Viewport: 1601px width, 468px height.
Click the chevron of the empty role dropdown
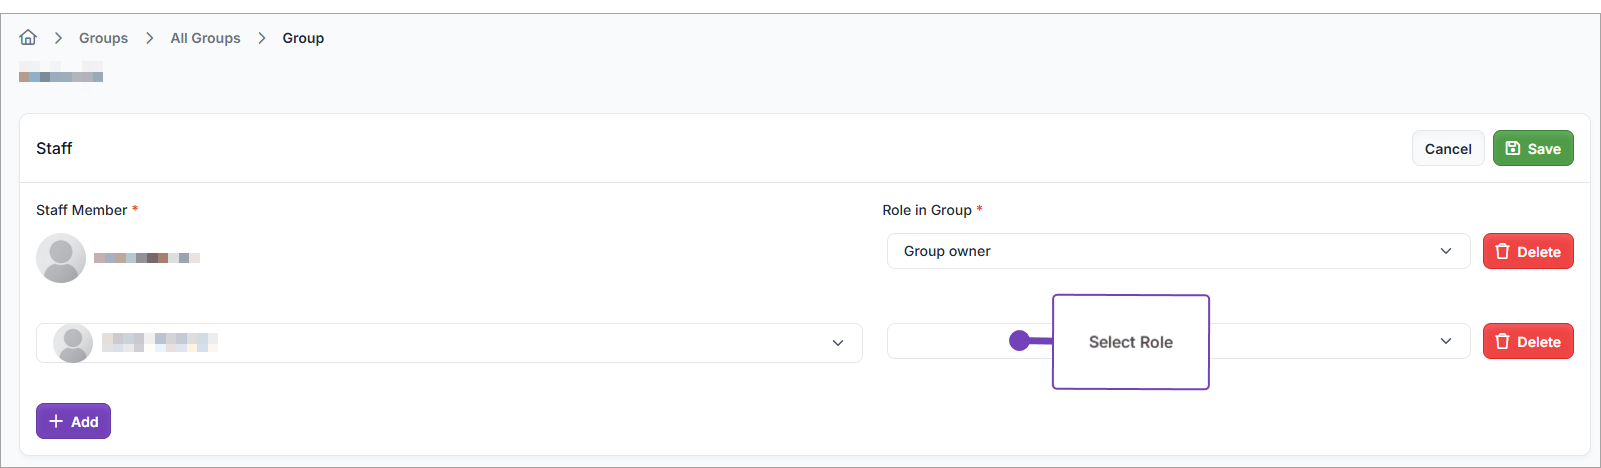[1445, 341]
